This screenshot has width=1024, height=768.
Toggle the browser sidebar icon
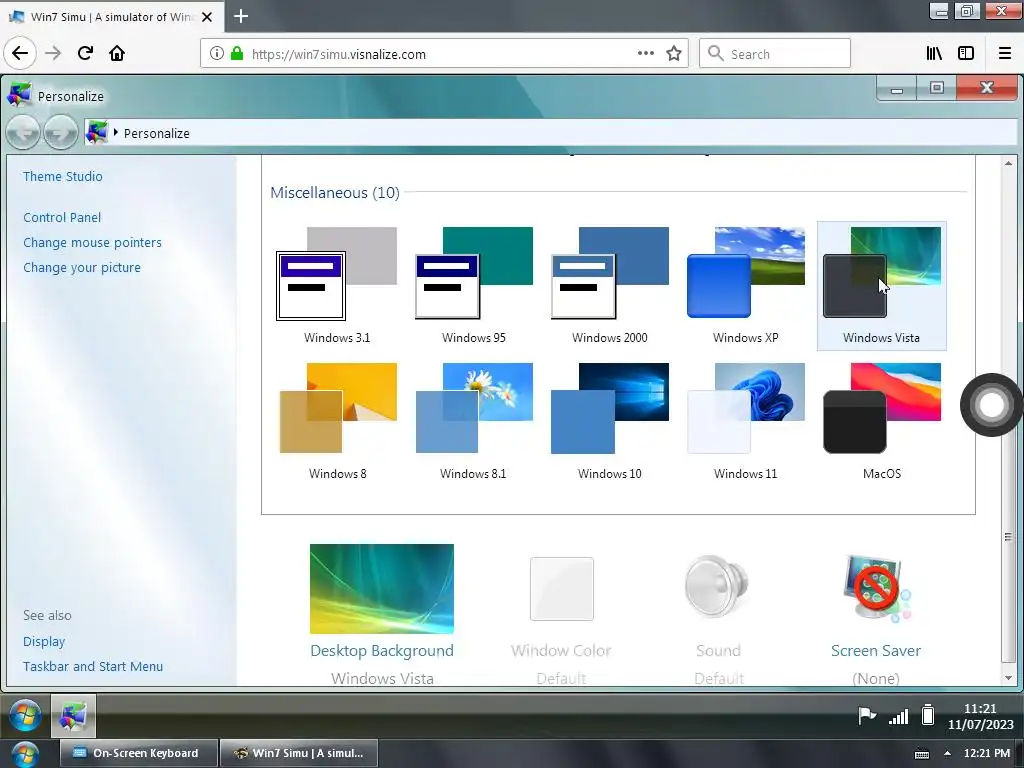click(966, 54)
